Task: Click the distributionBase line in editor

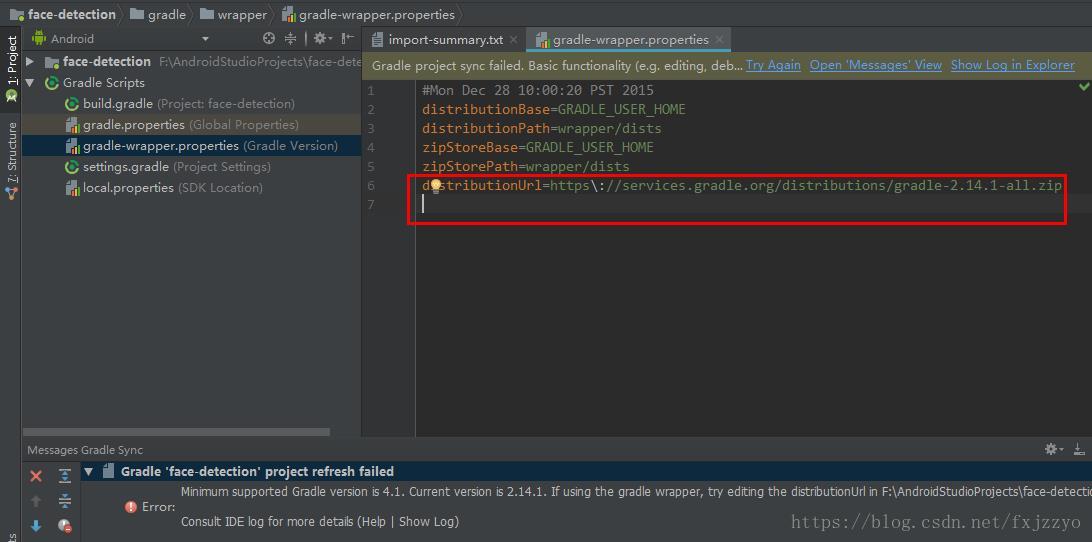Action: (554, 109)
